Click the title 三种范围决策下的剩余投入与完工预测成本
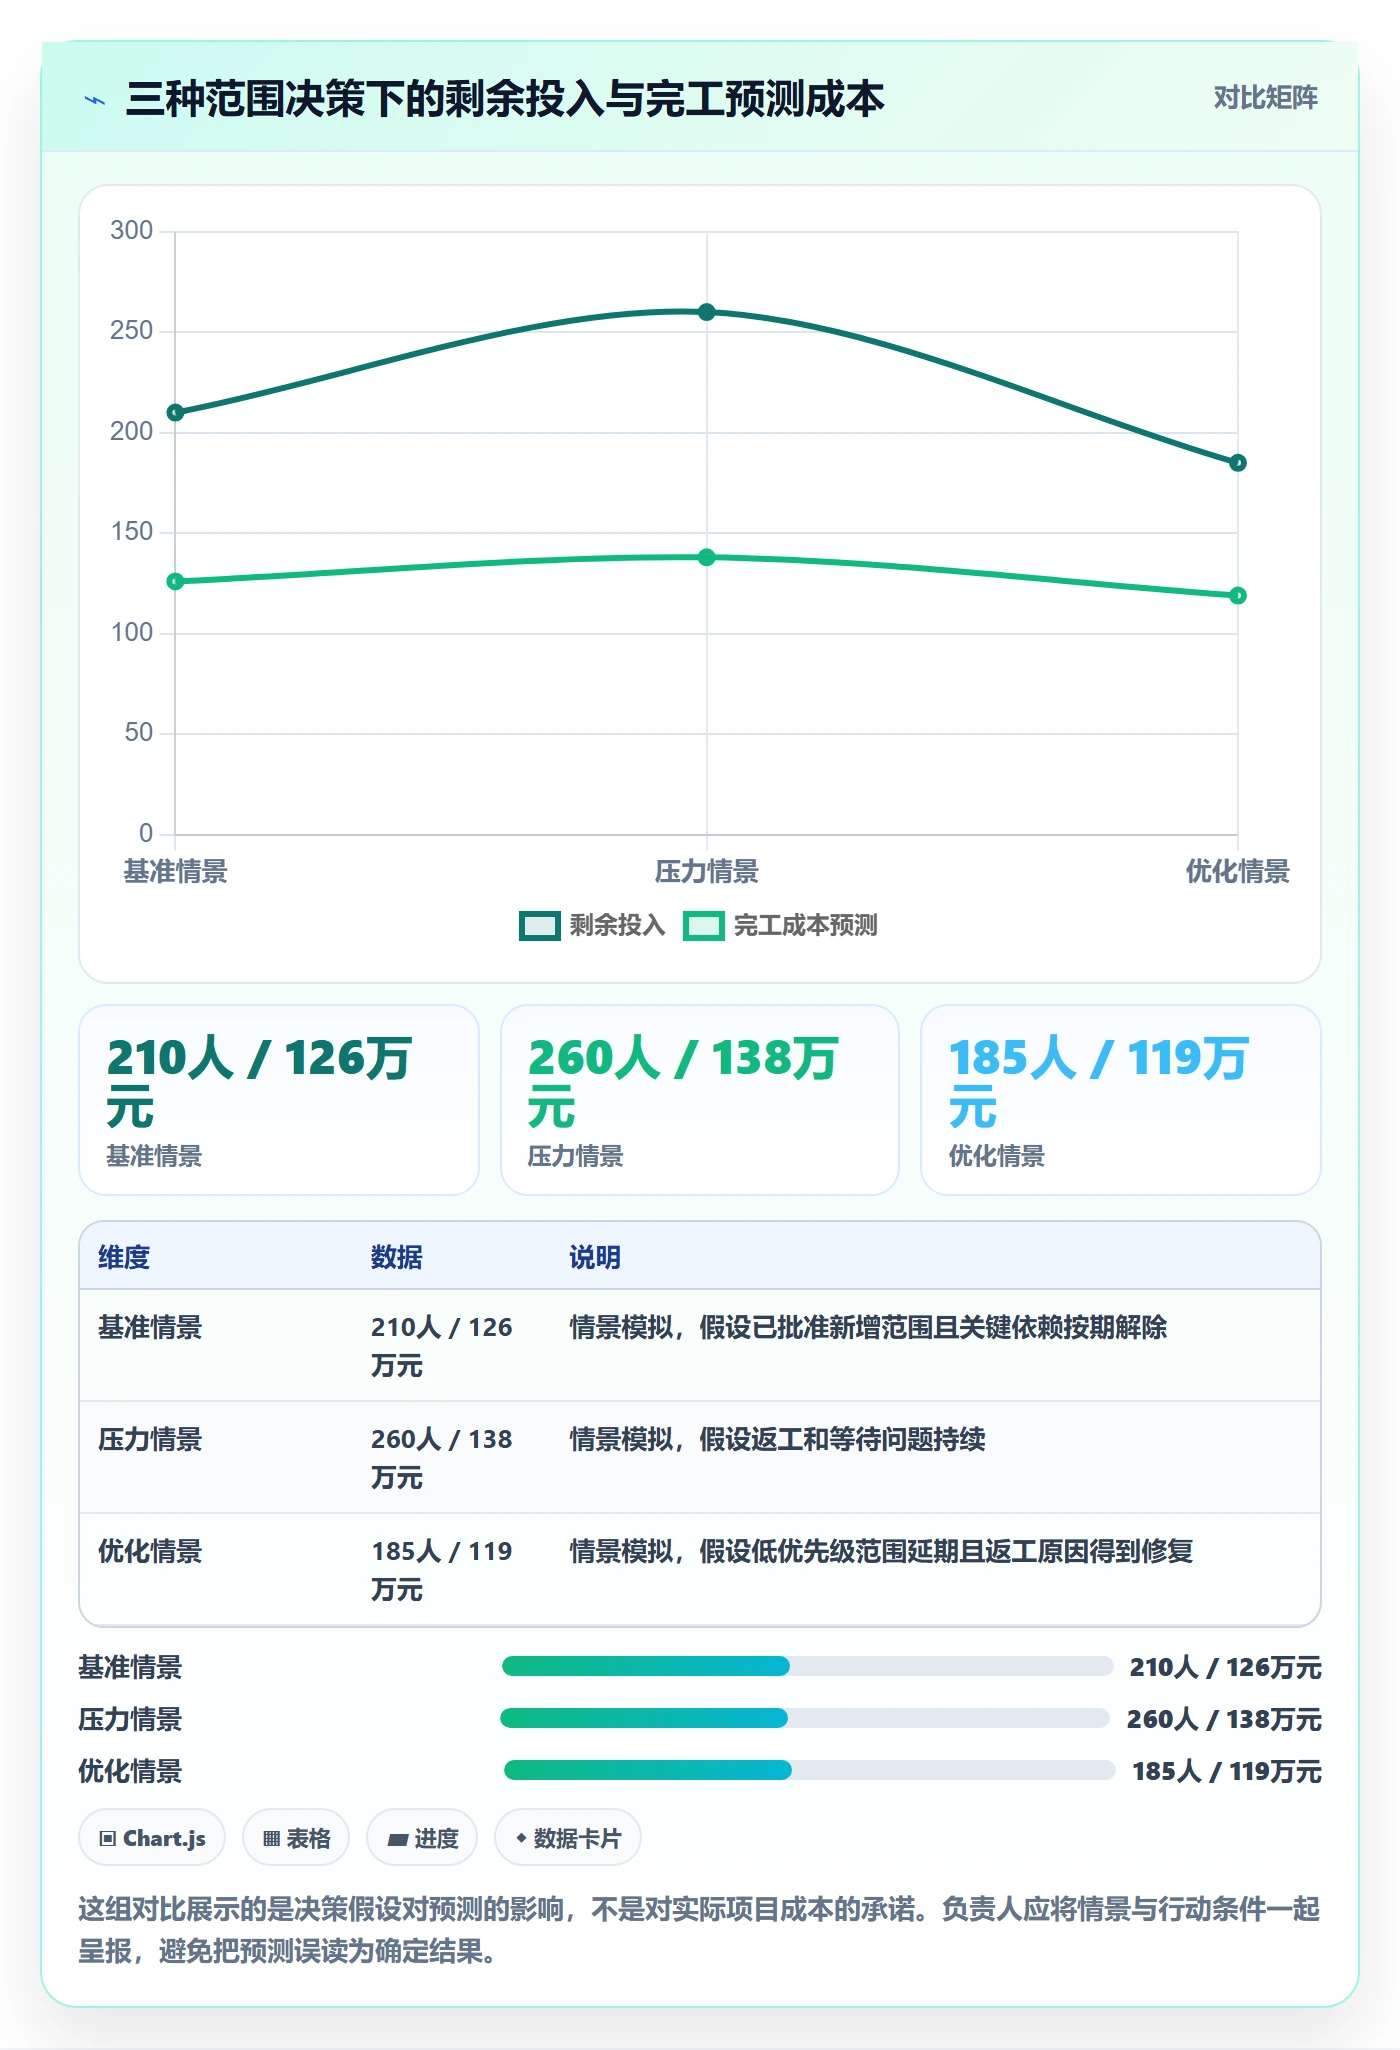 (x=505, y=99)
